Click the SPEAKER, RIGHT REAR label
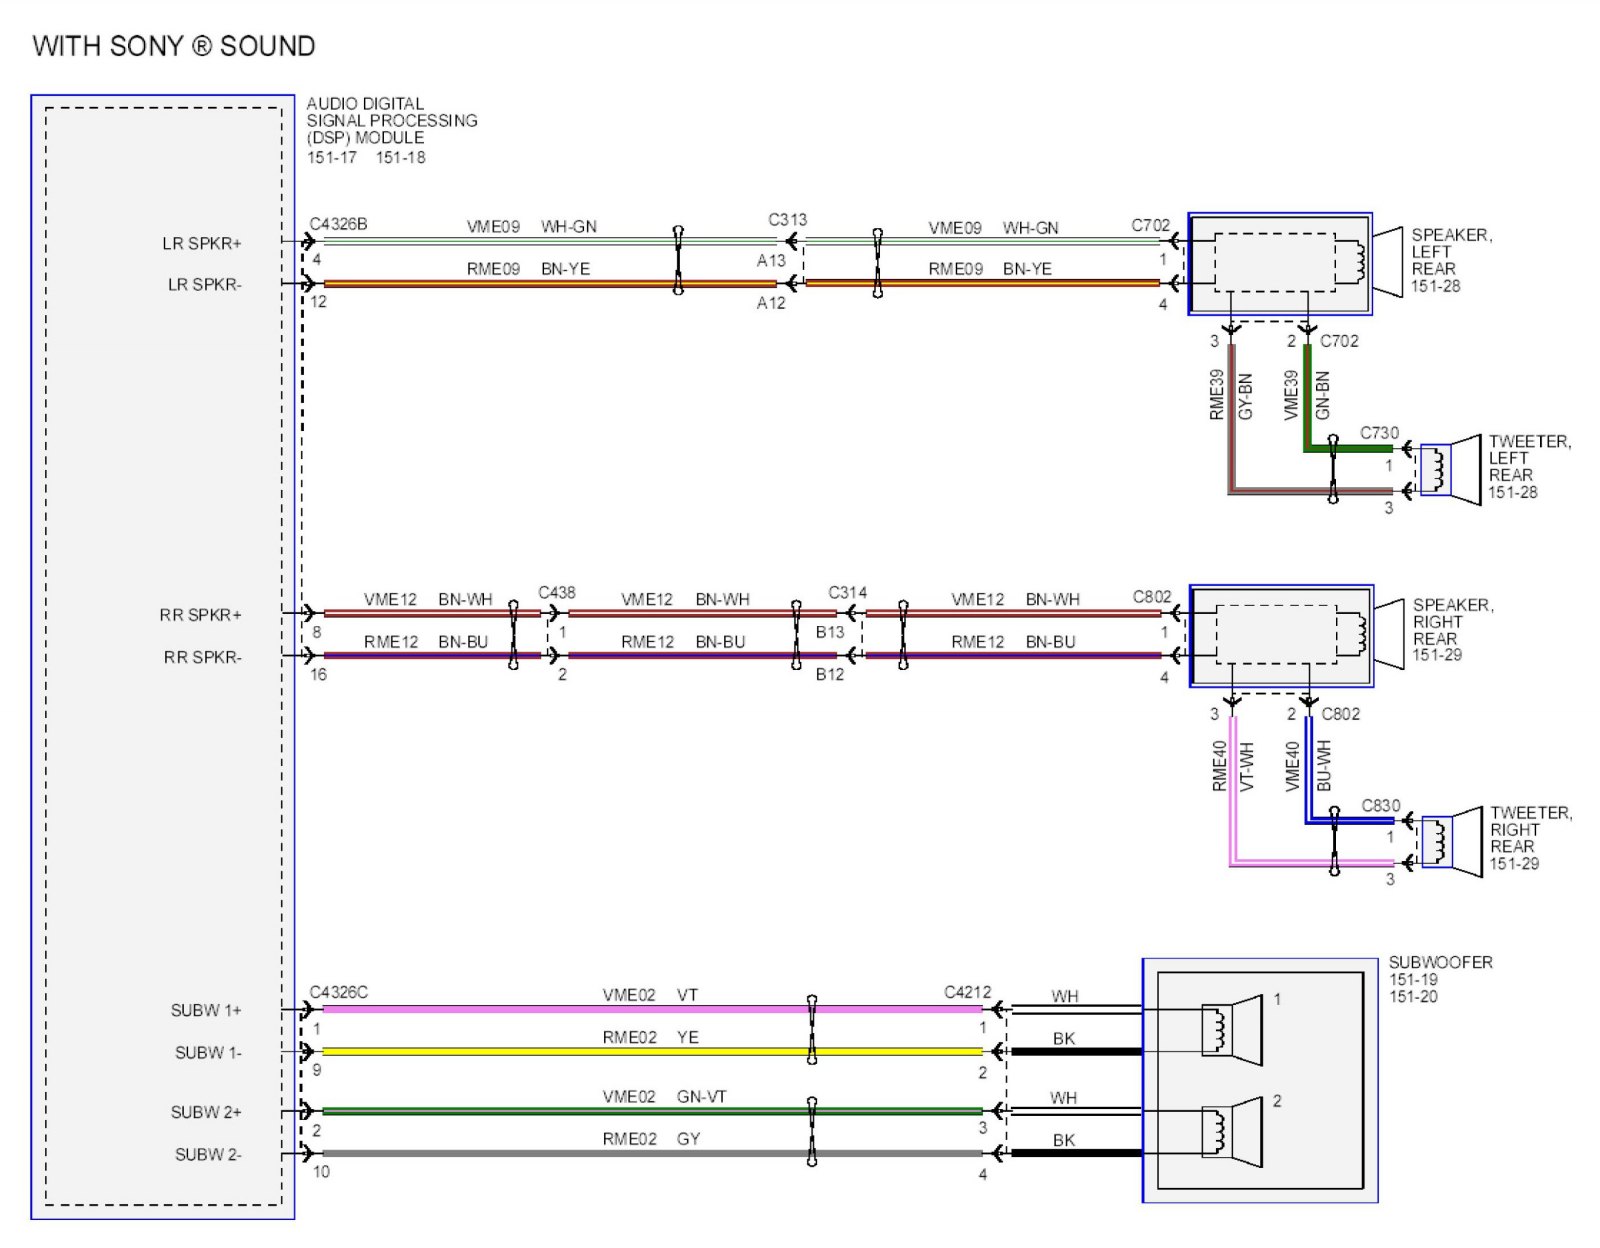 1453,622
